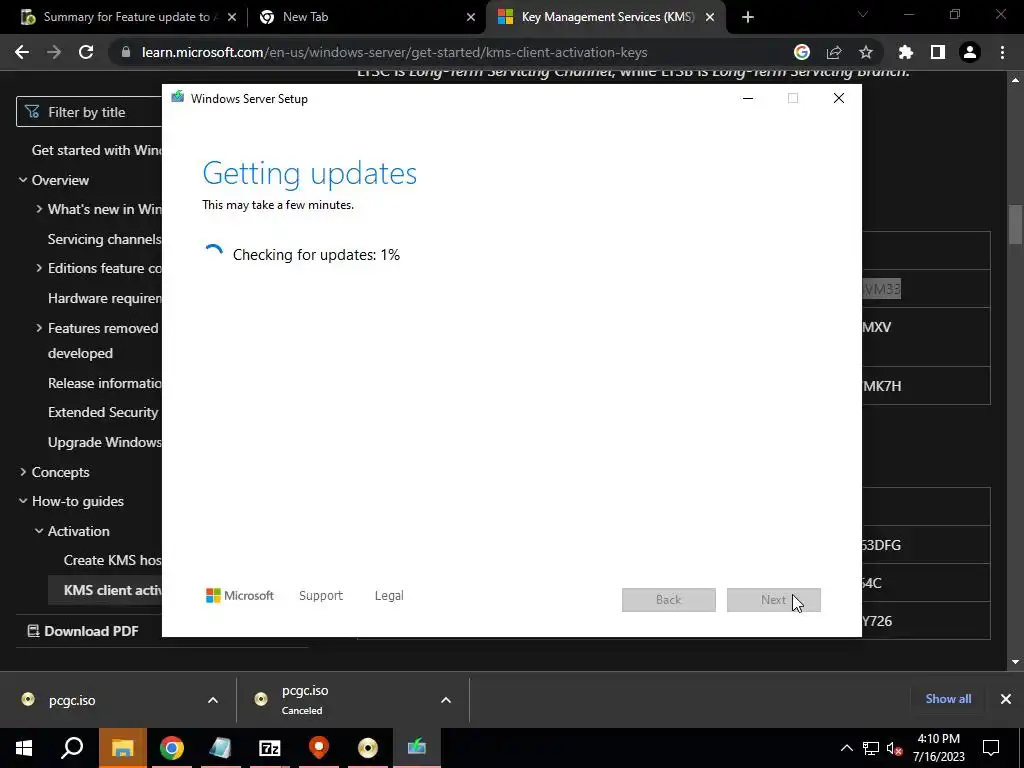Click the address bar URL

tap(394, 52)
